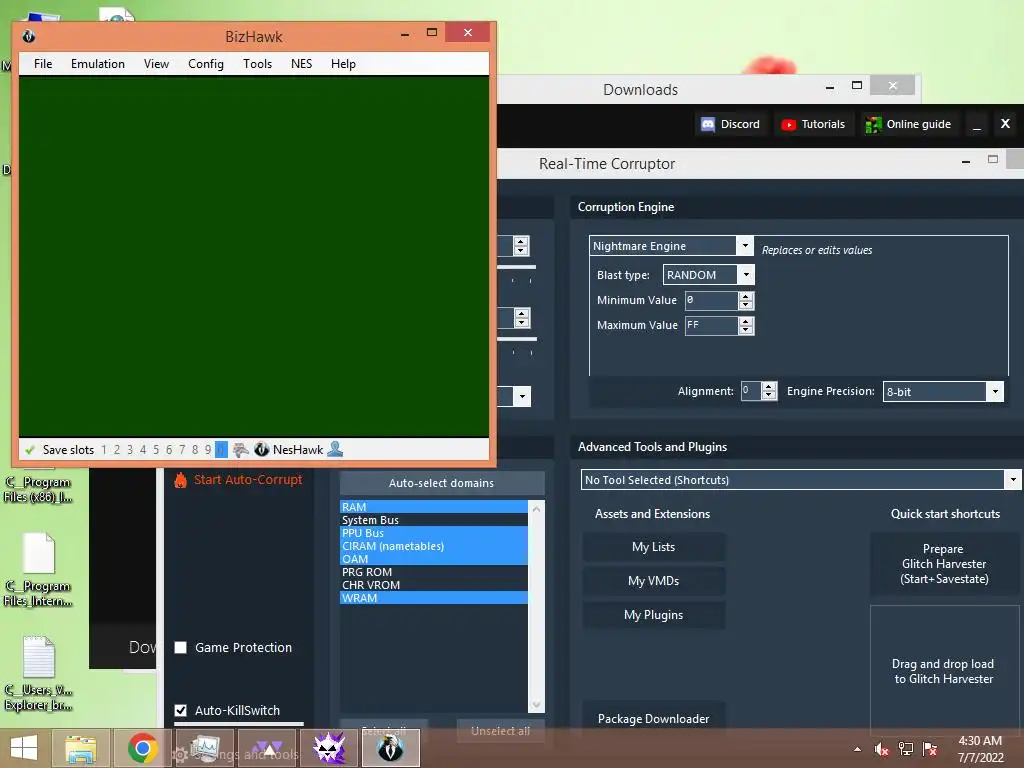Open C_Program Files (x86) desktop icon
Viewport: 1024px width, 768px height.
(39, 489)
